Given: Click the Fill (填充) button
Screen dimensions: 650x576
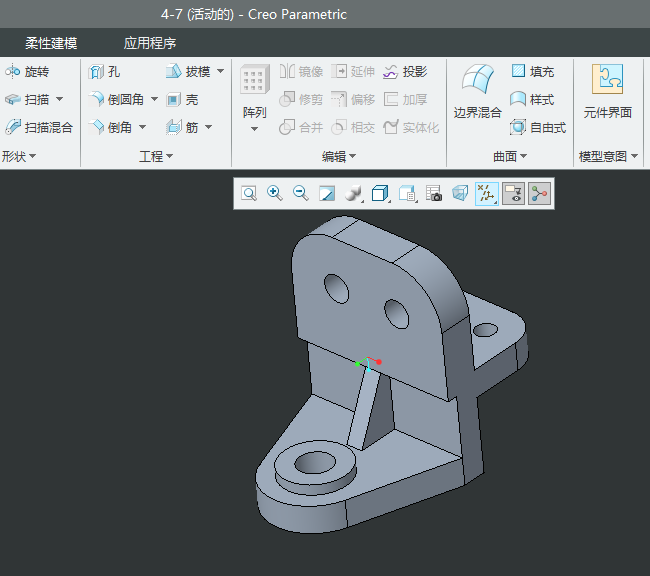Looking at the screenshot, I should coord(532,72).
